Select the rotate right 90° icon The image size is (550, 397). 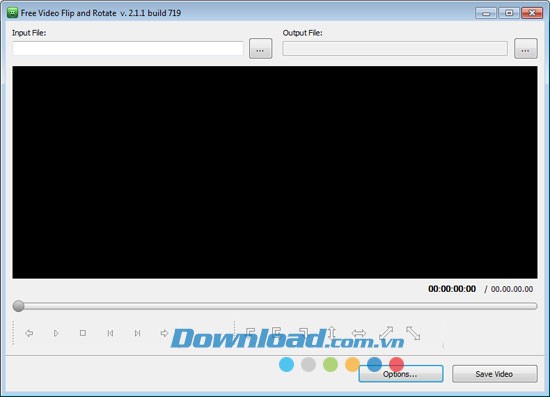304,333
